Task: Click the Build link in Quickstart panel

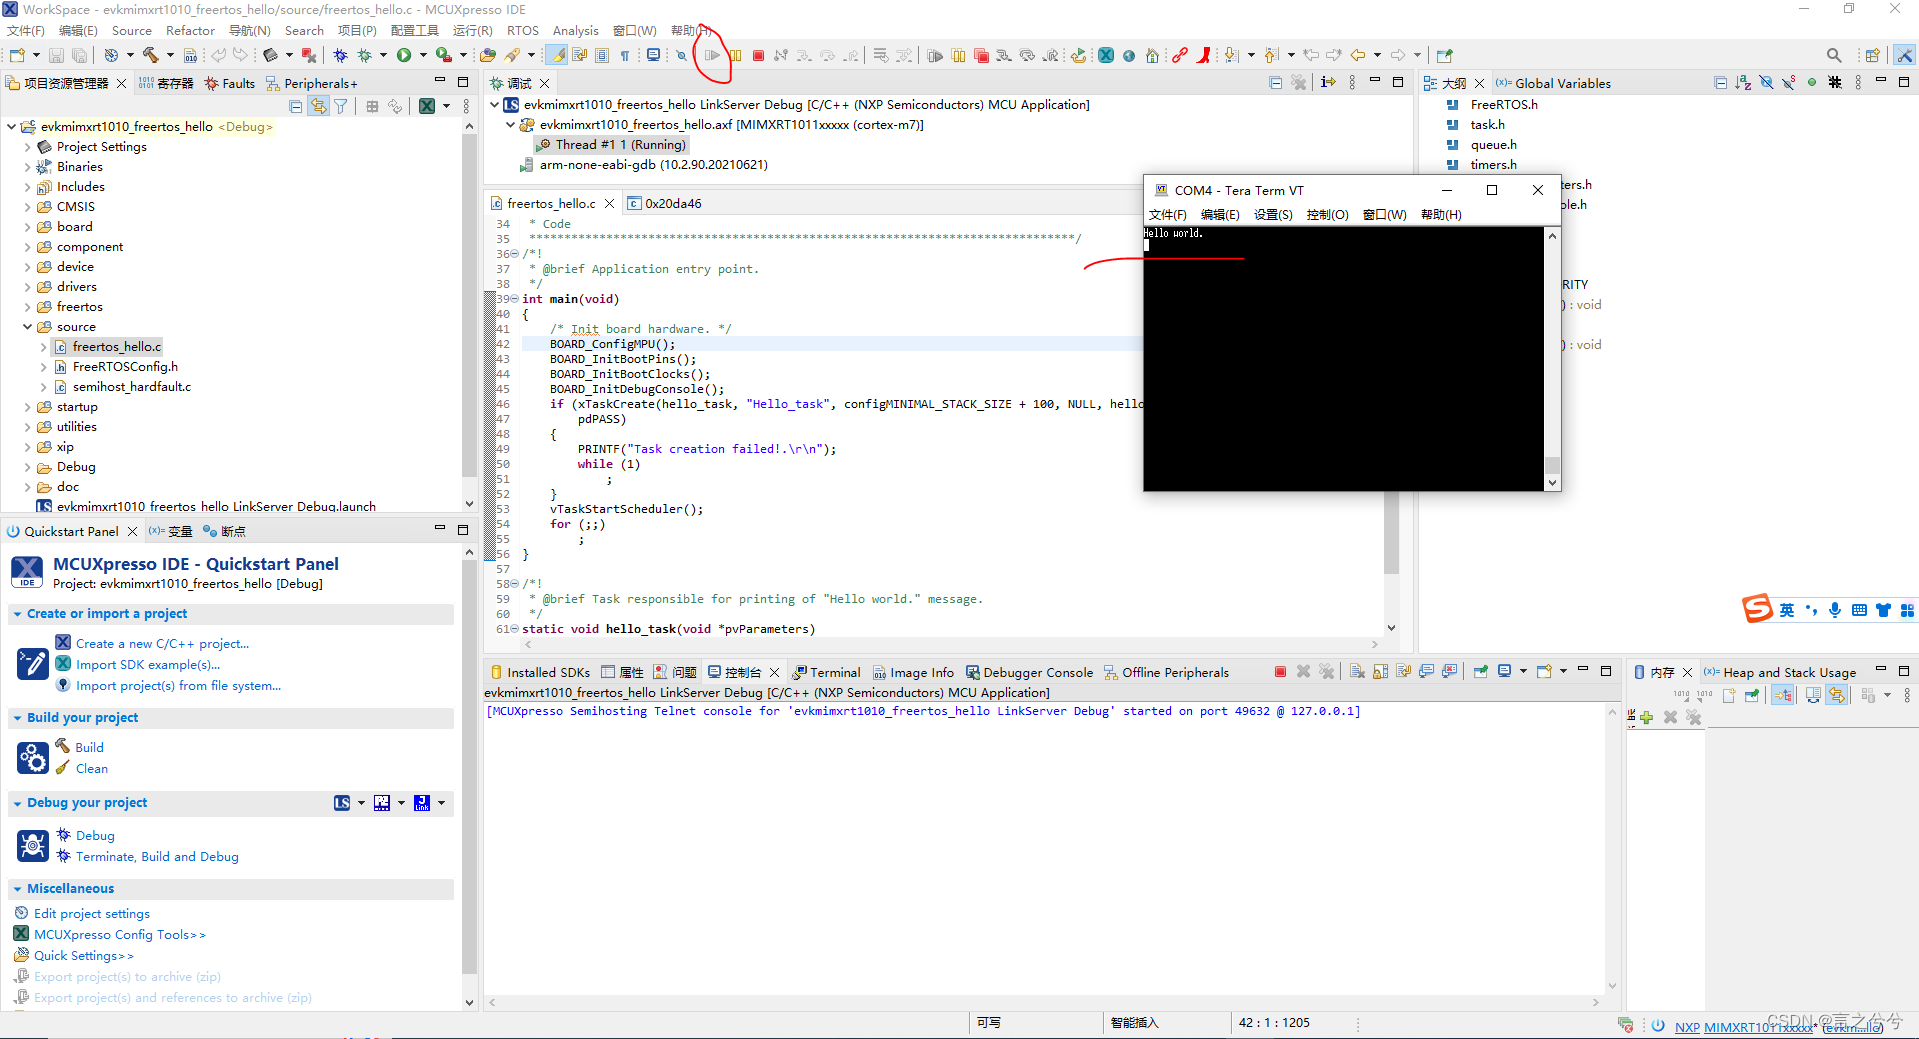Action: [x=89, y=748]
